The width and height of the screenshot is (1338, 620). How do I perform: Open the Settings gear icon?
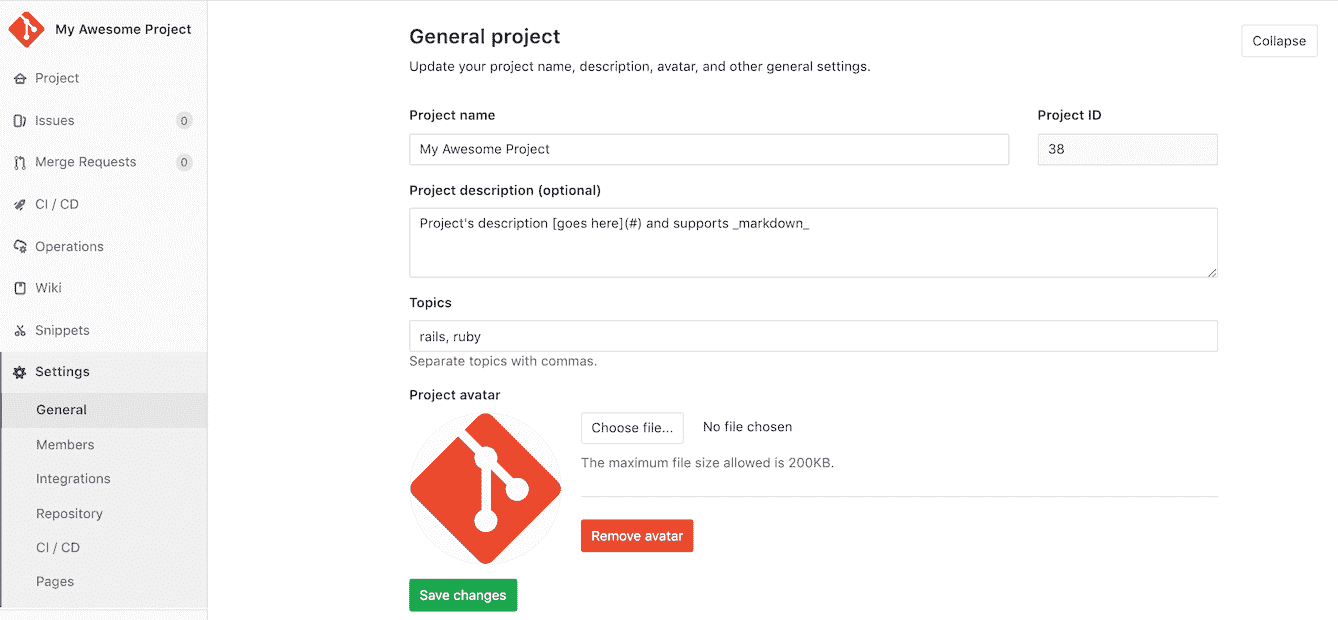21,371
